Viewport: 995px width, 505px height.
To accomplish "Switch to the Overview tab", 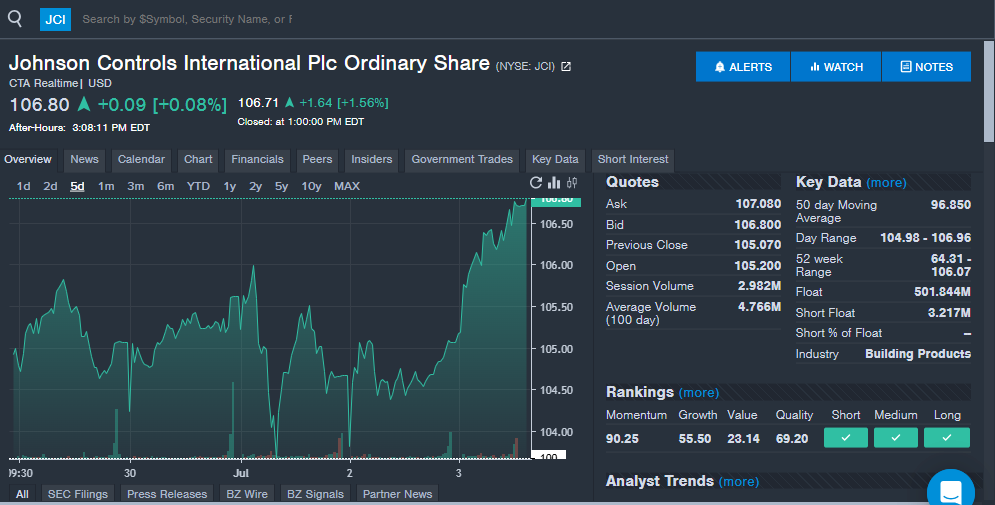I will click(x=28, y=160).
